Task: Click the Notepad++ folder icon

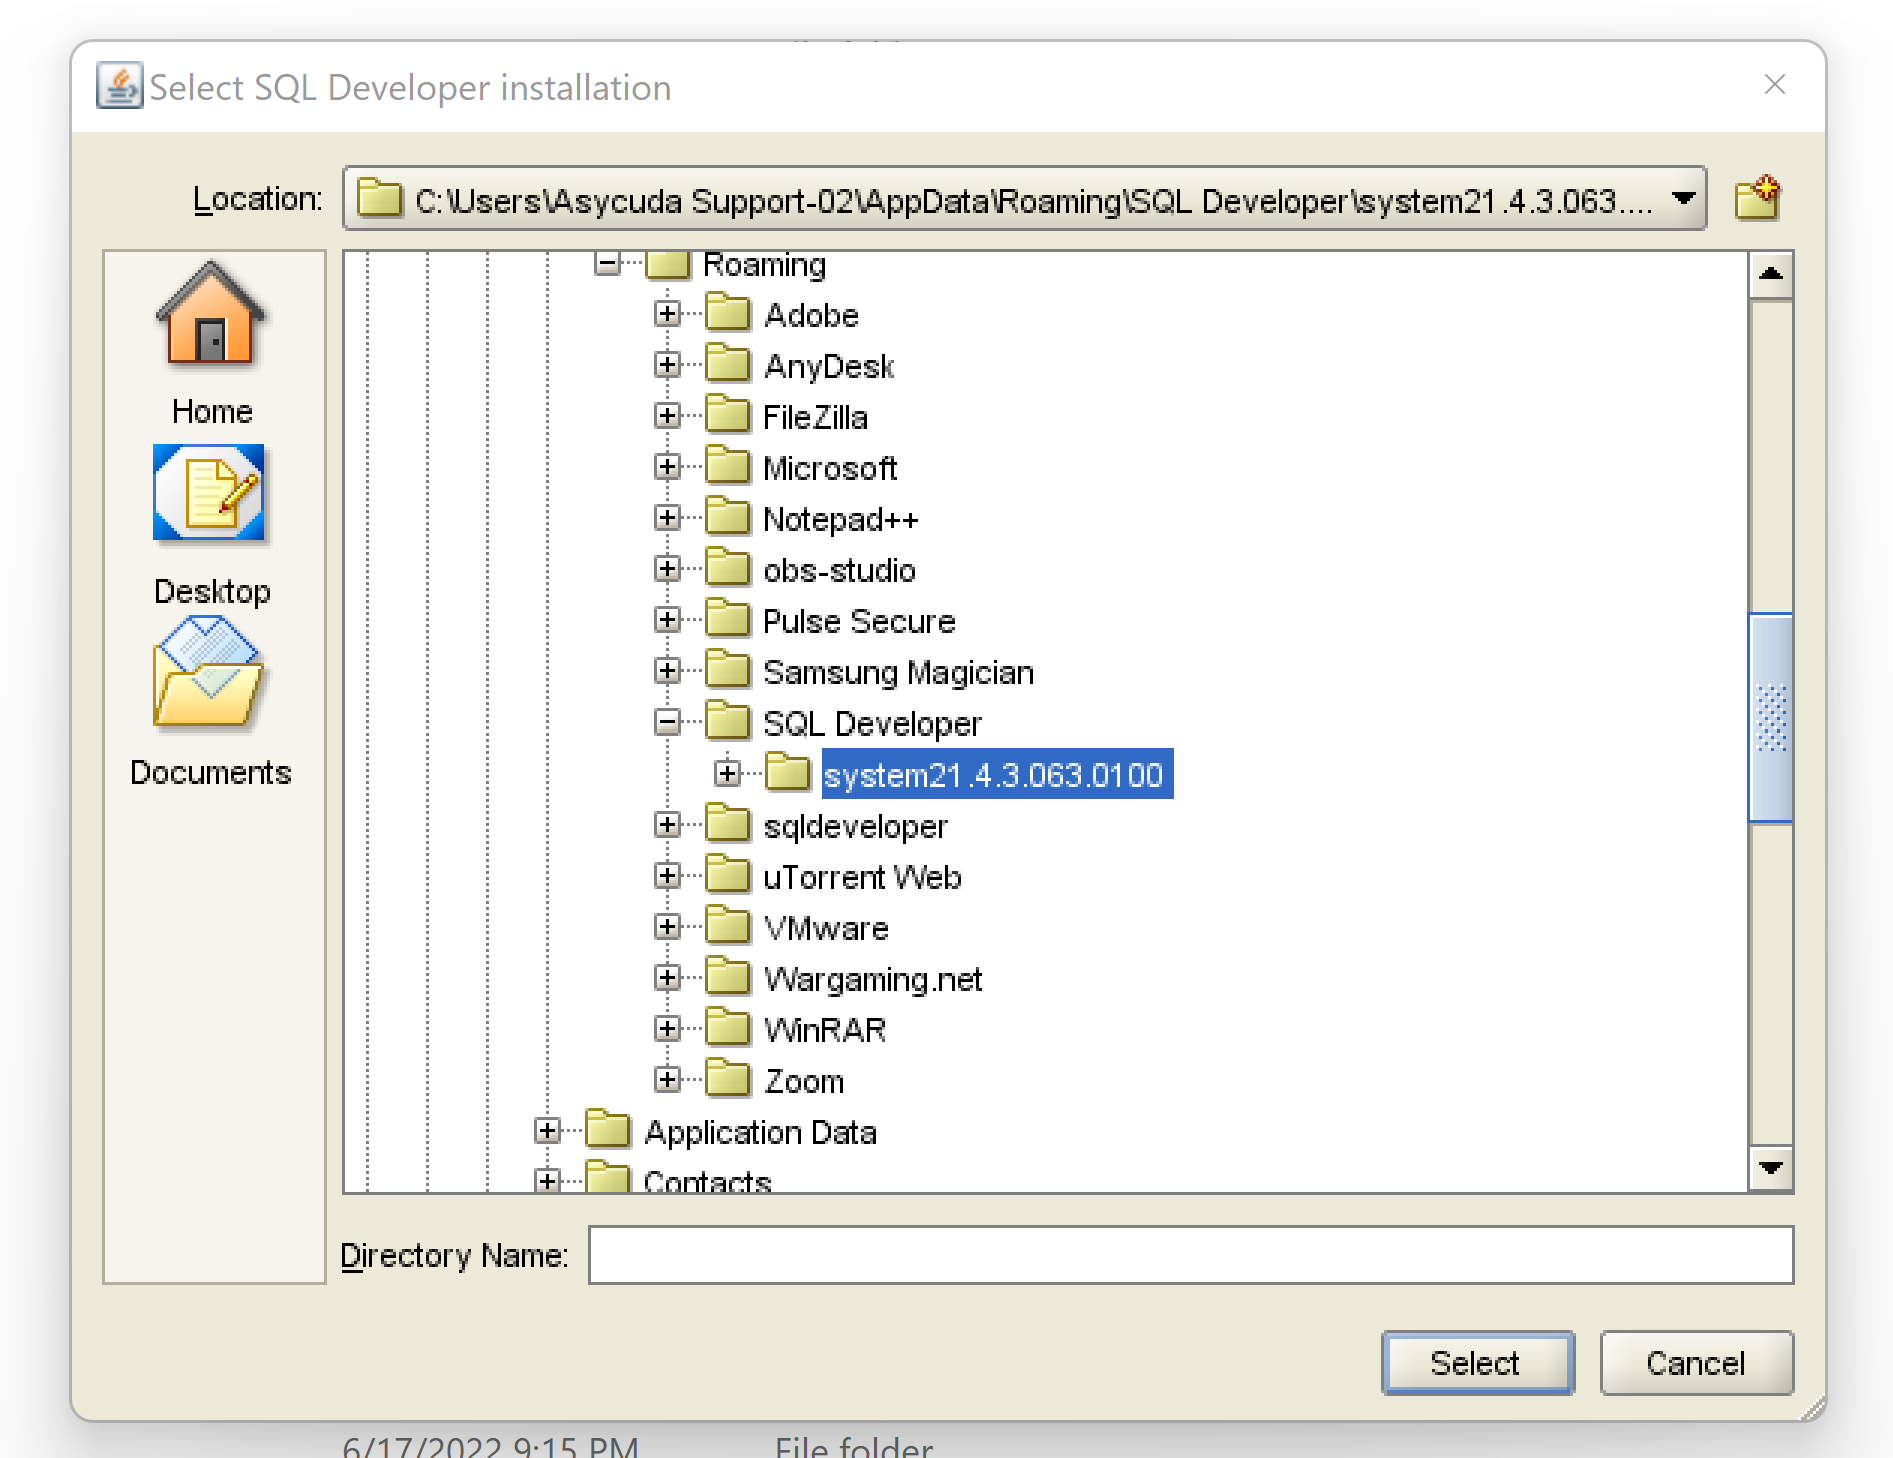Action: (727, 517)
